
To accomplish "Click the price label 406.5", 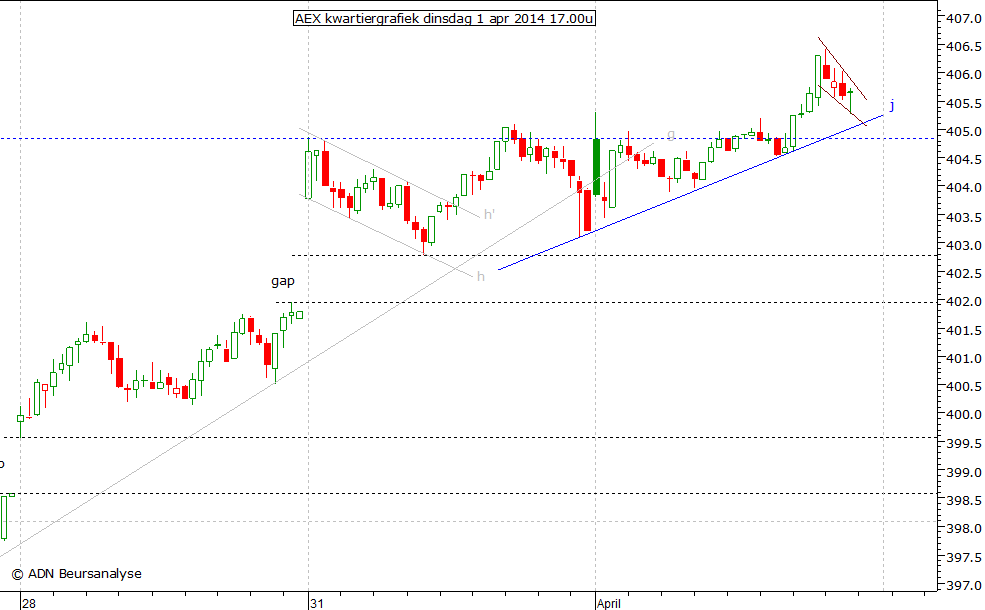I will pyautogui.click(x=964, y=46).
